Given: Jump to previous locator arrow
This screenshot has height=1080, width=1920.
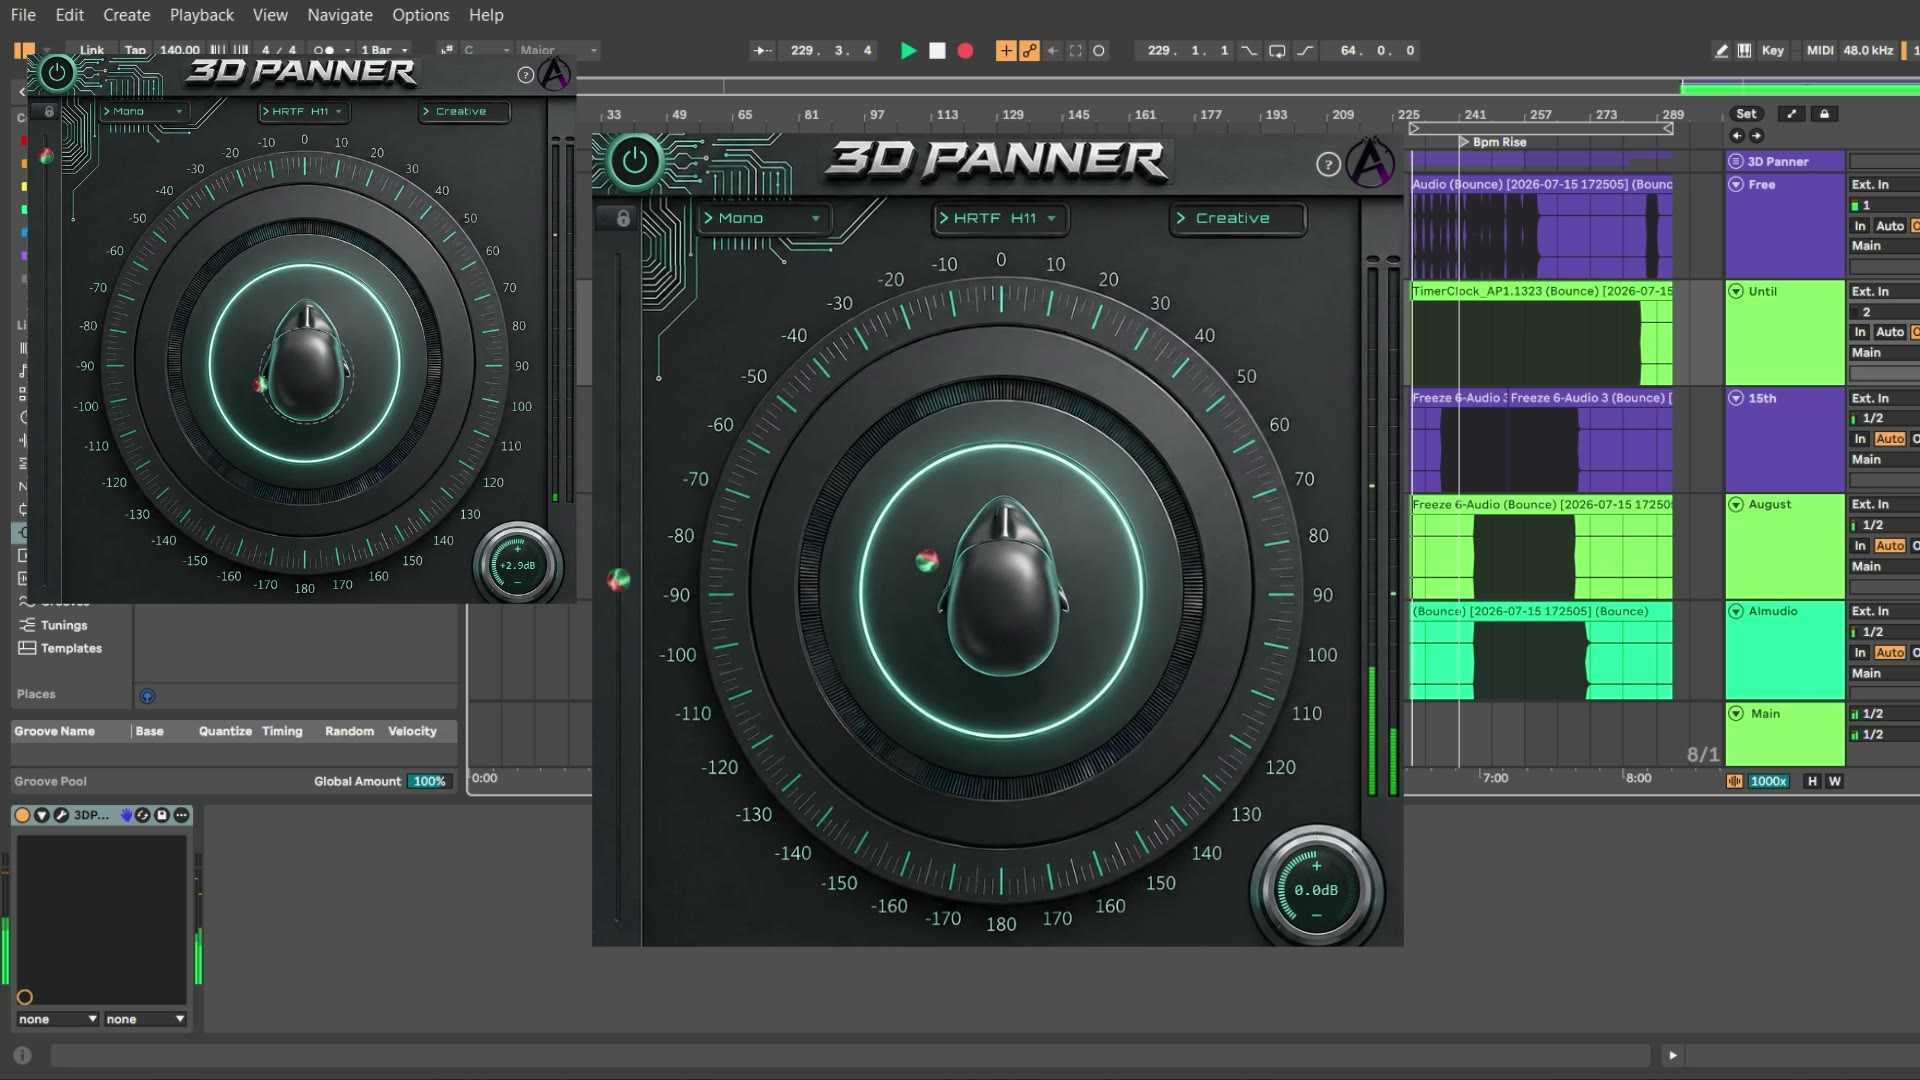Looking at the screenshot, I should pyautogui.click(x=1737, y=136).
